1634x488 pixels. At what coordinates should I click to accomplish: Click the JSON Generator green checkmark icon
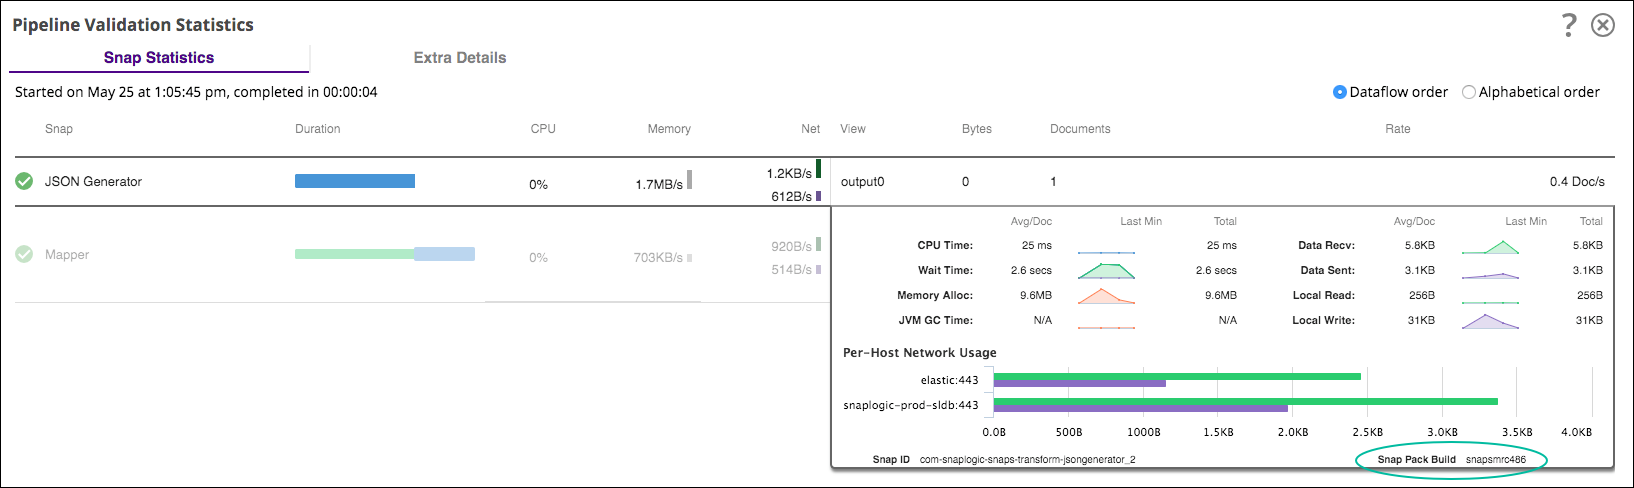point(24,181)
